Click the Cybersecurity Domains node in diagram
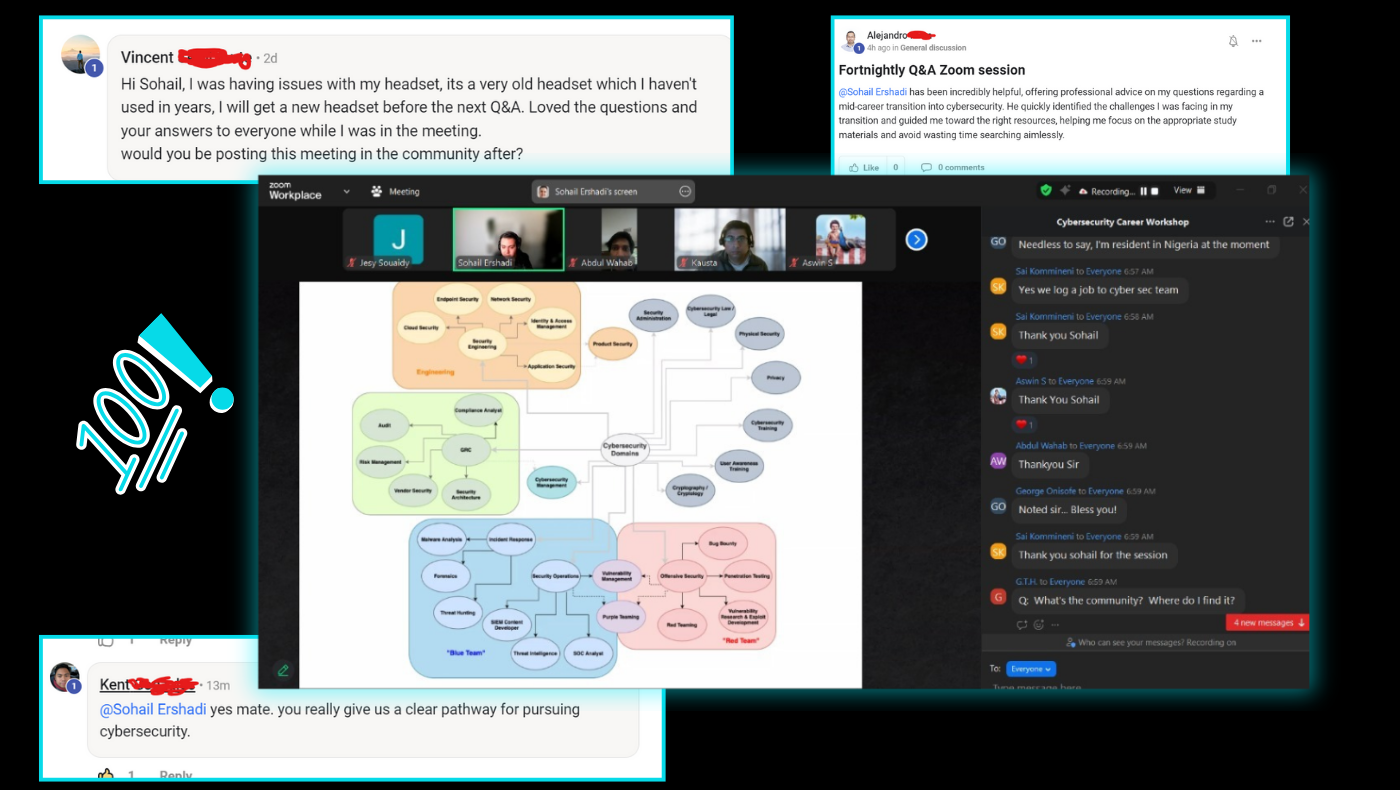1400x790 pixels. pos(625,450)
